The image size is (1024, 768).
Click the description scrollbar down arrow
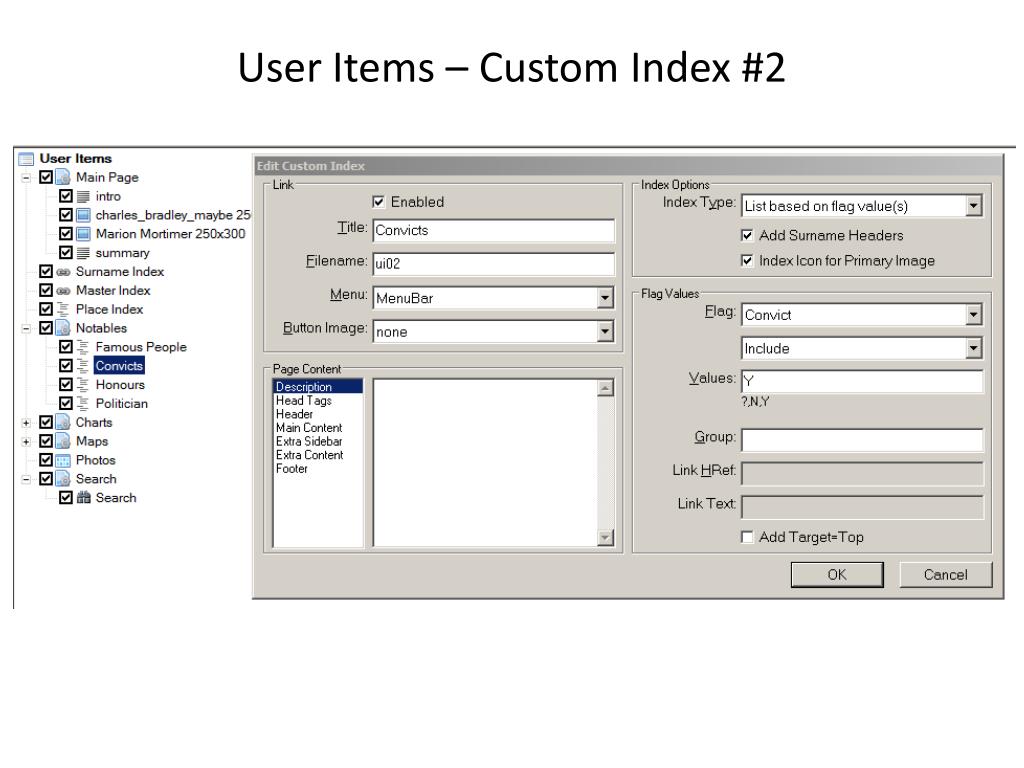(x=605, y=537)
